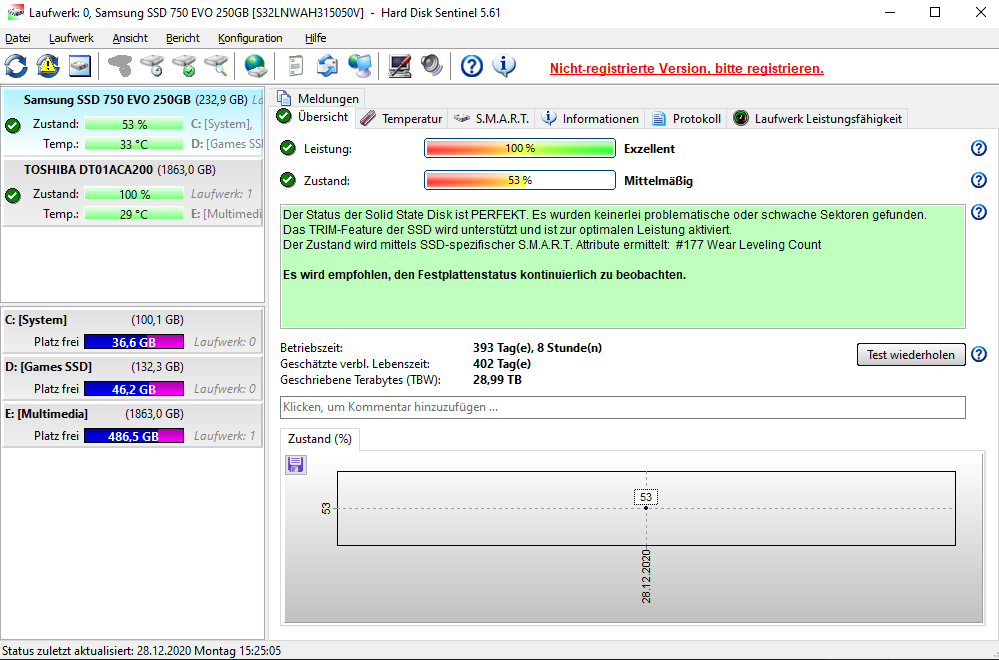Click the status bar update timestamp
This screenshot has height=660, width=999.
coord(141,651)
